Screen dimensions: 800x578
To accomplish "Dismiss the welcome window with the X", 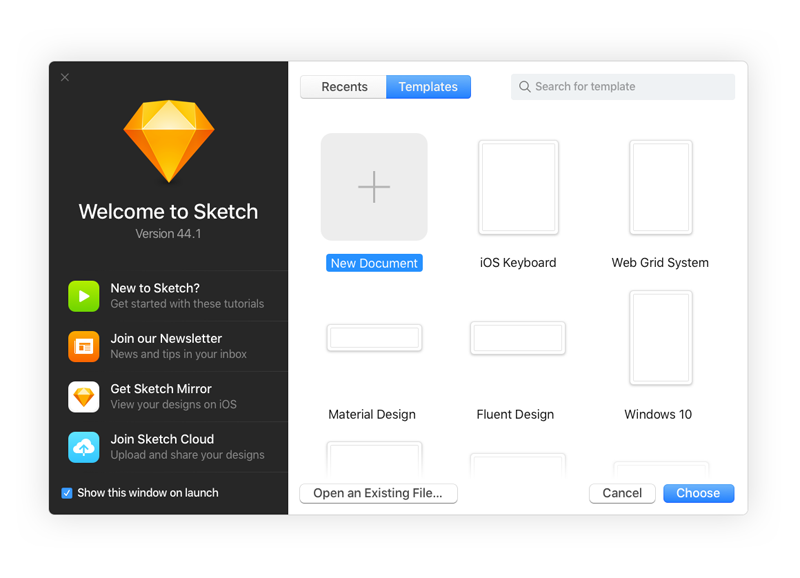I will coord(65,77).
